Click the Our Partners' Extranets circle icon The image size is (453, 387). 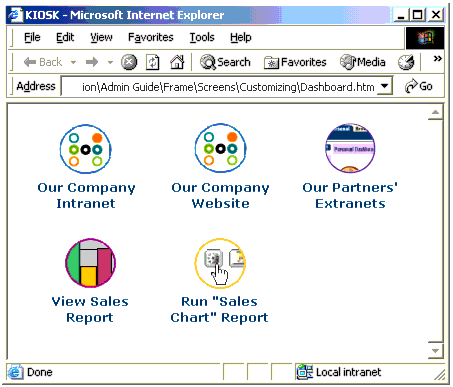(x=350, y=148)
